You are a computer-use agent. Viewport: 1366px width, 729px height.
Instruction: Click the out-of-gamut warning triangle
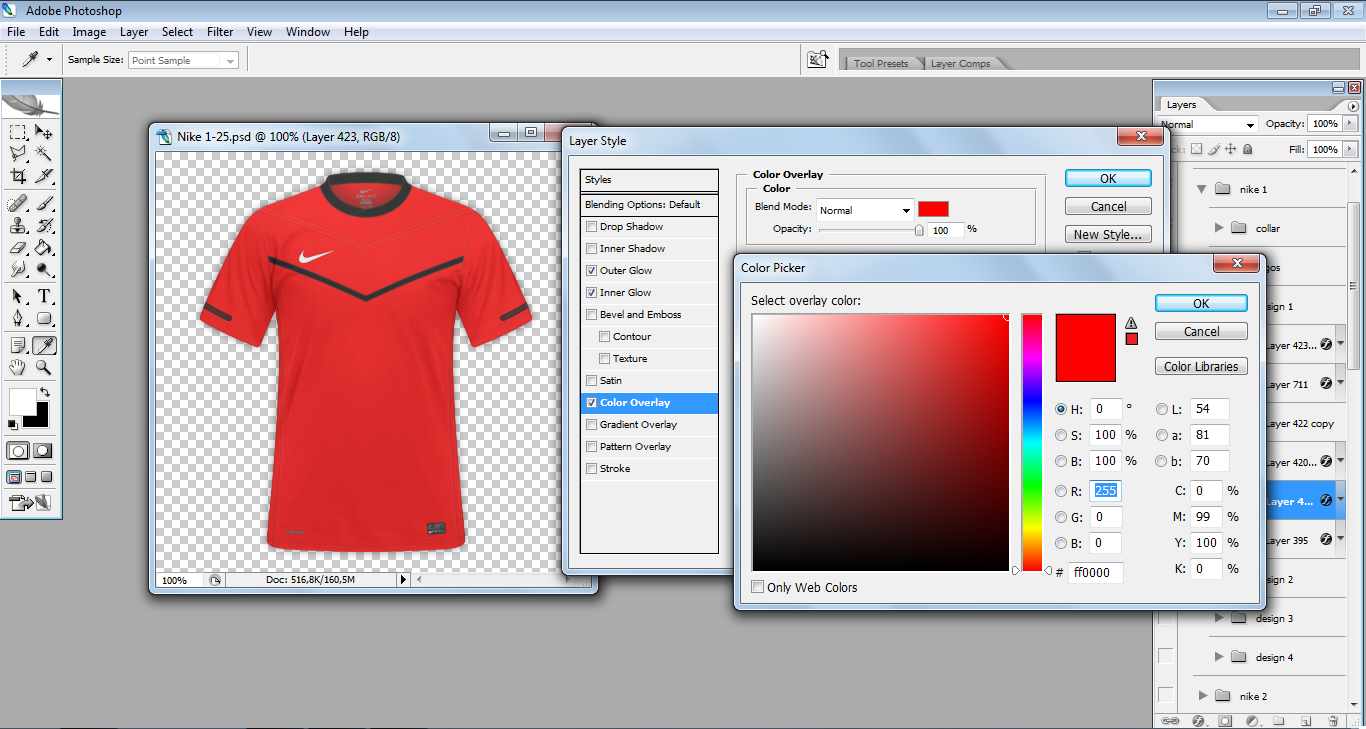[x=1131, y=322]
